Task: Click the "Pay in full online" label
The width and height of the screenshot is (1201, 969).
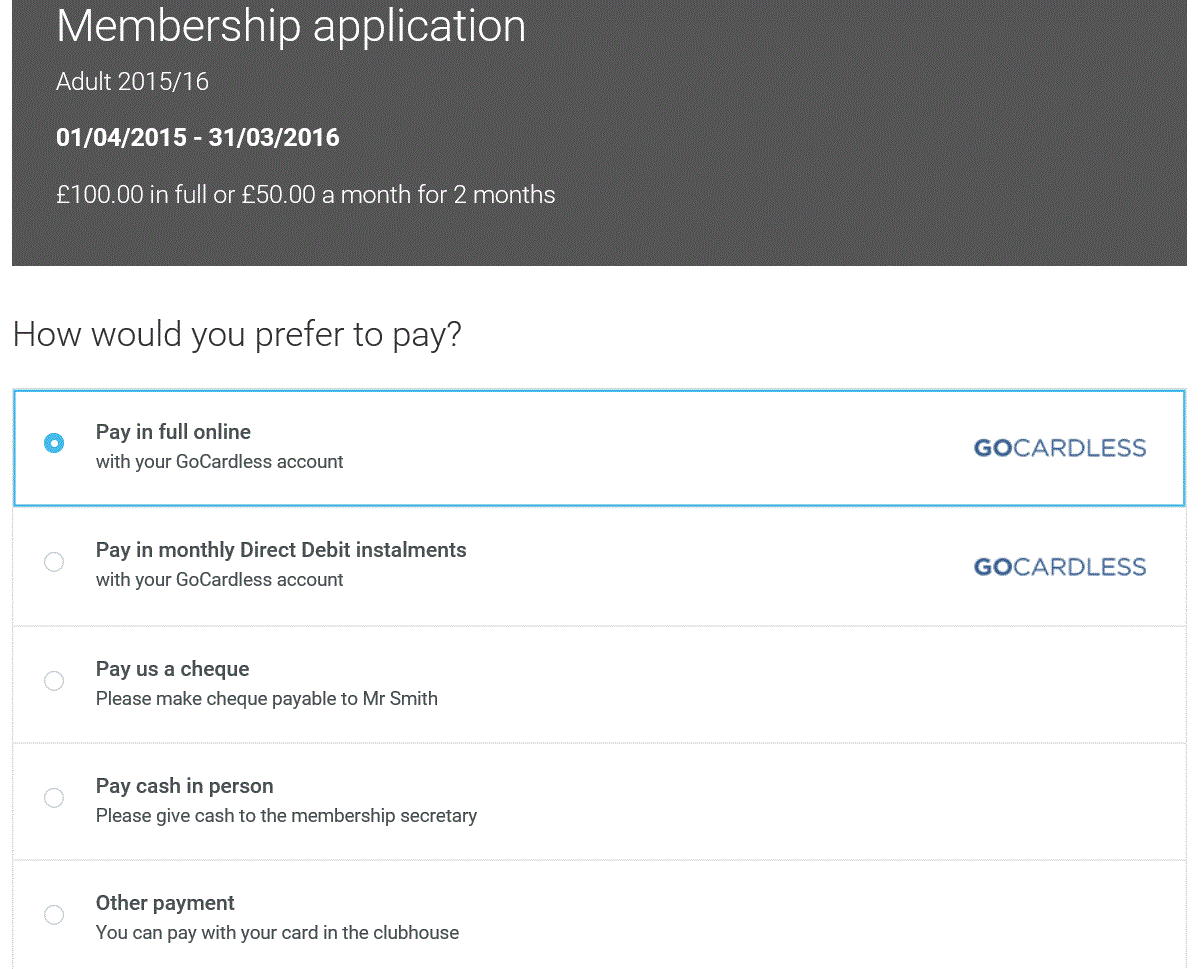Action: [x=173, y=432]
